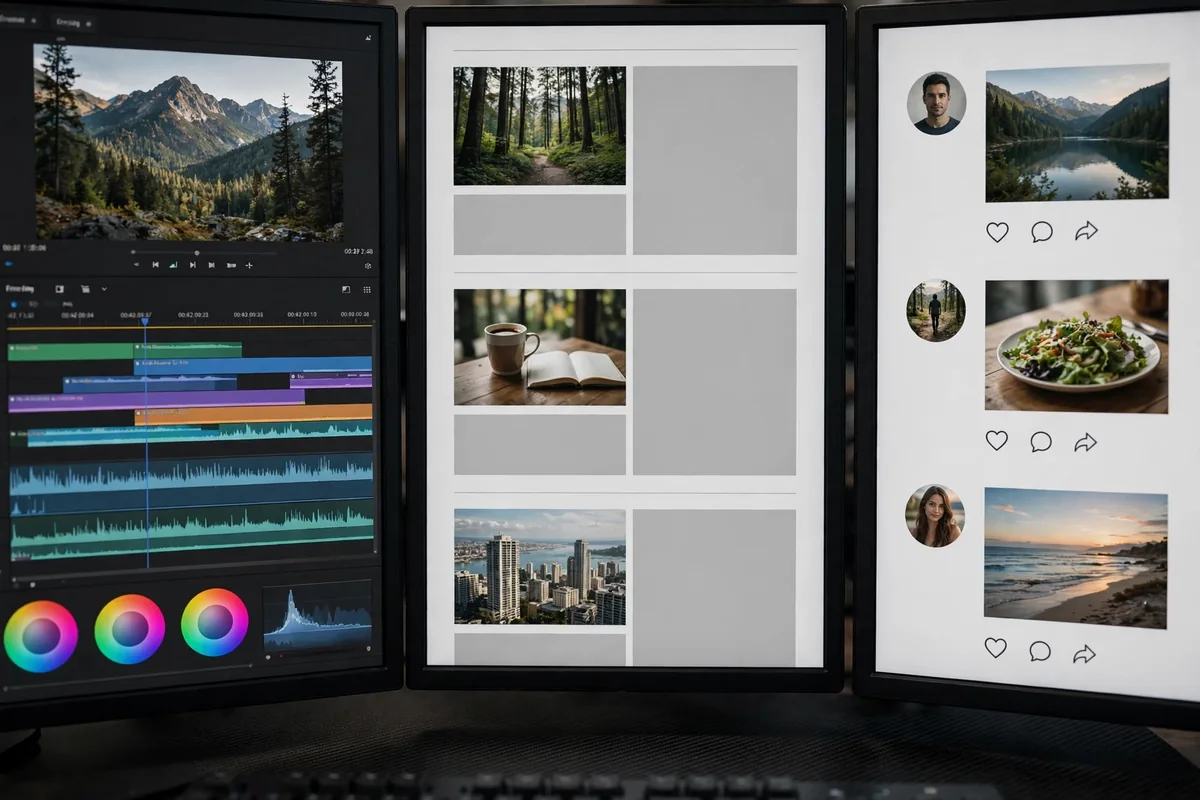Adjust the leftmost color wheel
Image resolution: width=1200 pixels, height=800 pixels.
[x=41, y=636]
